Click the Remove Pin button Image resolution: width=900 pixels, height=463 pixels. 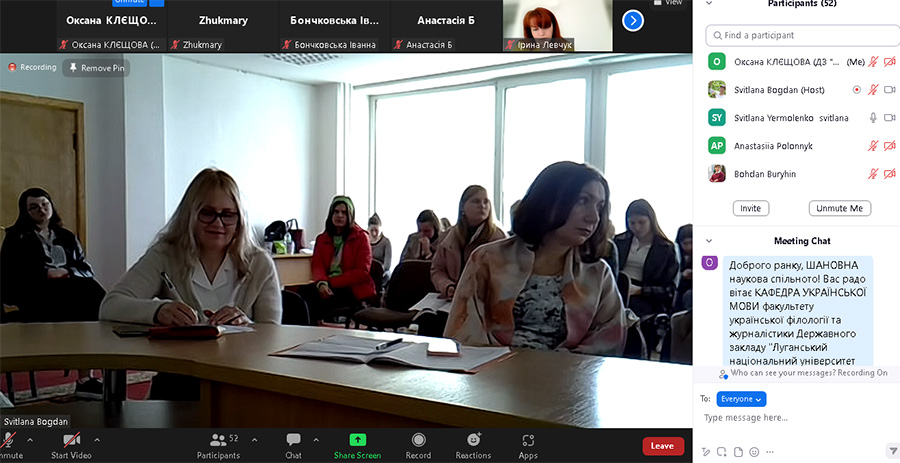[96, 68]
